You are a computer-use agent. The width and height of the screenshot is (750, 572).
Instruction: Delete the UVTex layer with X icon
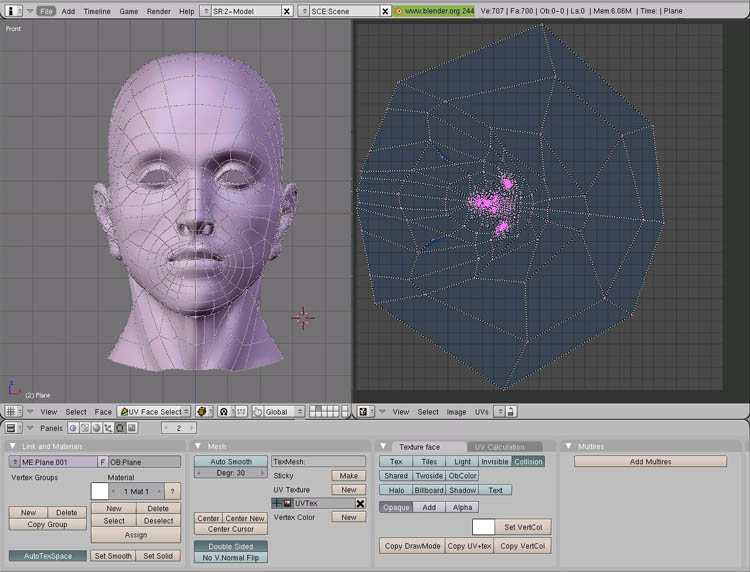[360, 504]
